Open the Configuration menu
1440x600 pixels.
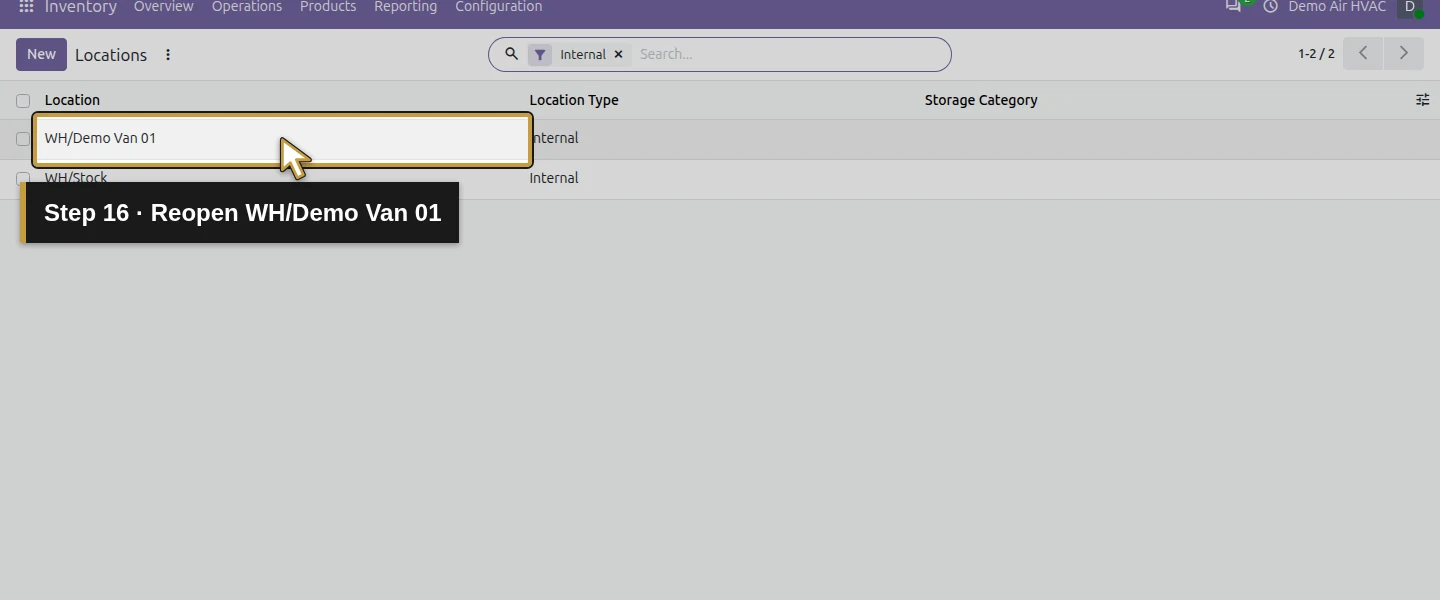498,7
